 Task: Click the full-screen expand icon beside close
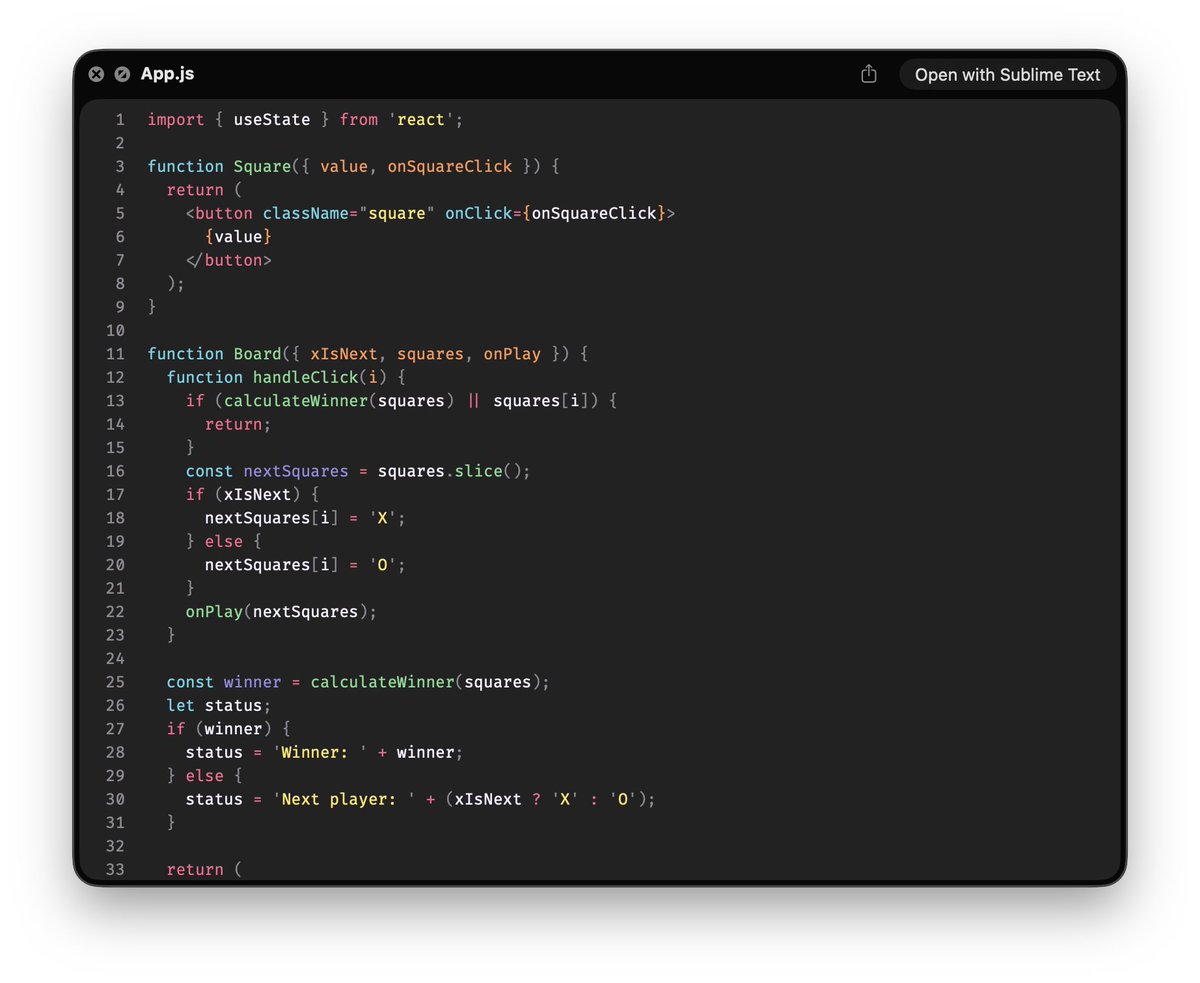(x=122, y=74)
